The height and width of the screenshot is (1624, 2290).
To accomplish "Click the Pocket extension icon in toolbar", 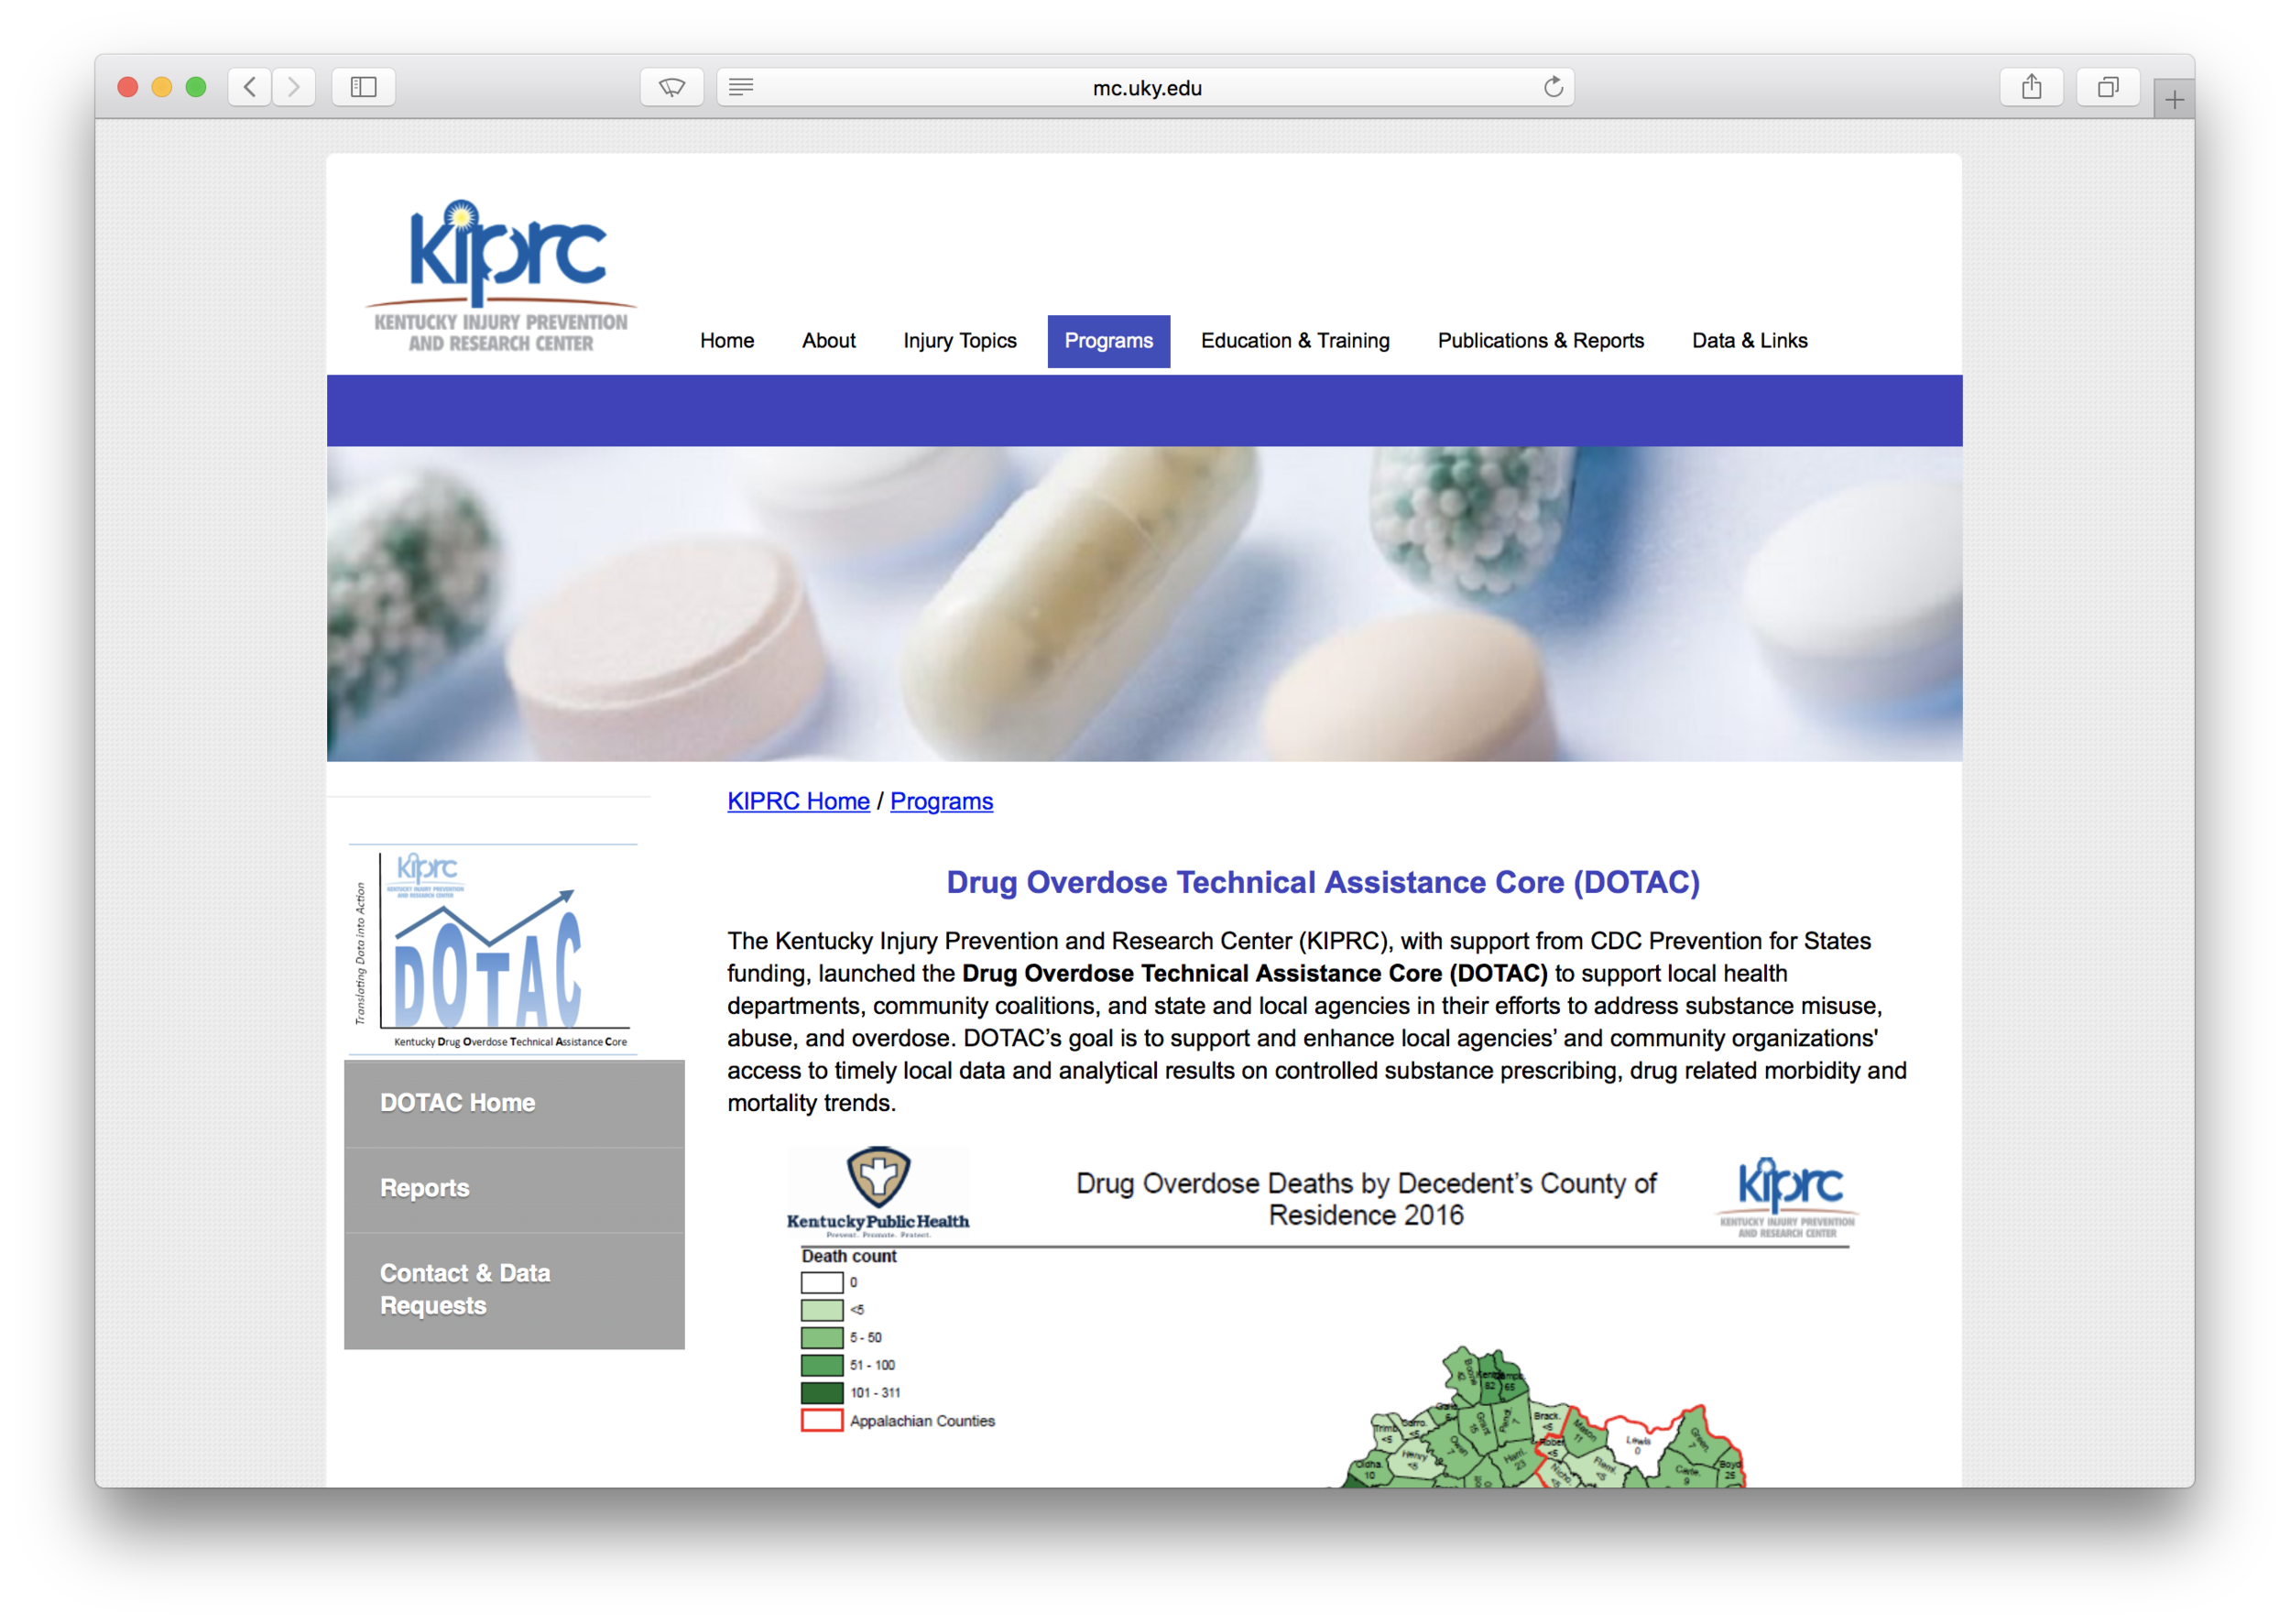I will pos(672,87).
